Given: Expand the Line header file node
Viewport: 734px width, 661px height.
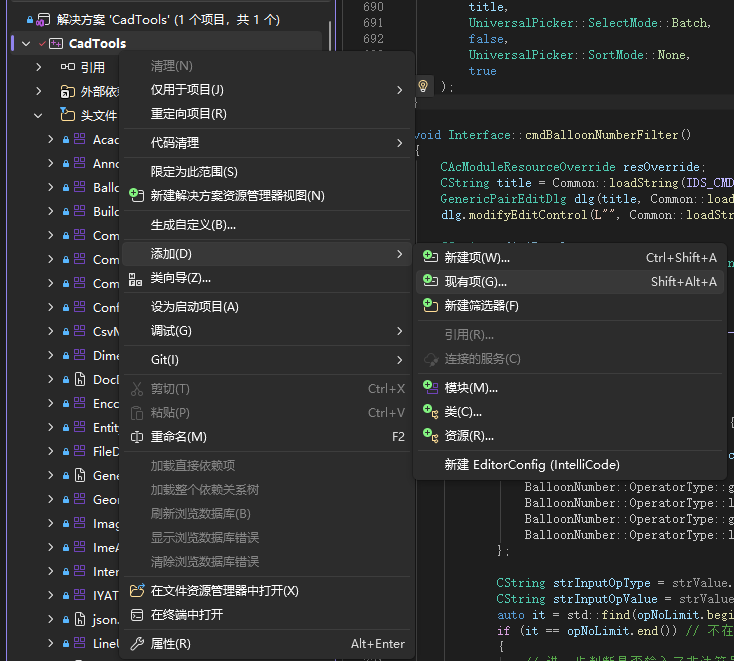Looking at the screenshot, I should pos(51,643).
